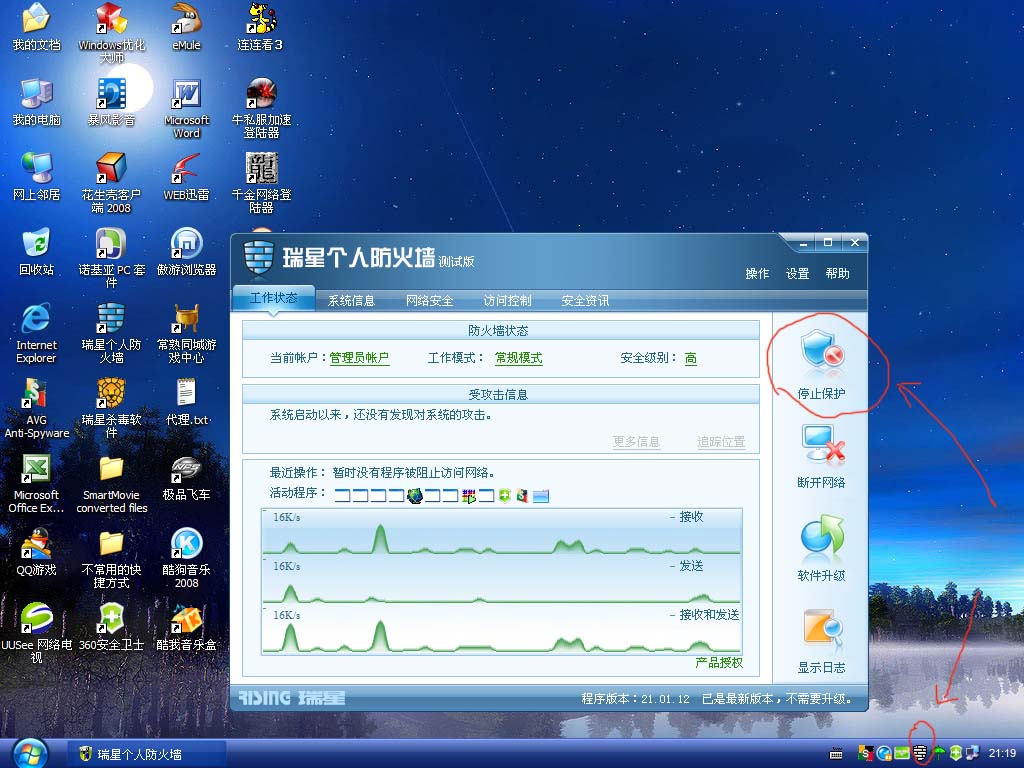Image resolution: width=1024 pixels, height=768 pixels.
Task: Click the 接收 traffic graph
Action: (502, 532)
